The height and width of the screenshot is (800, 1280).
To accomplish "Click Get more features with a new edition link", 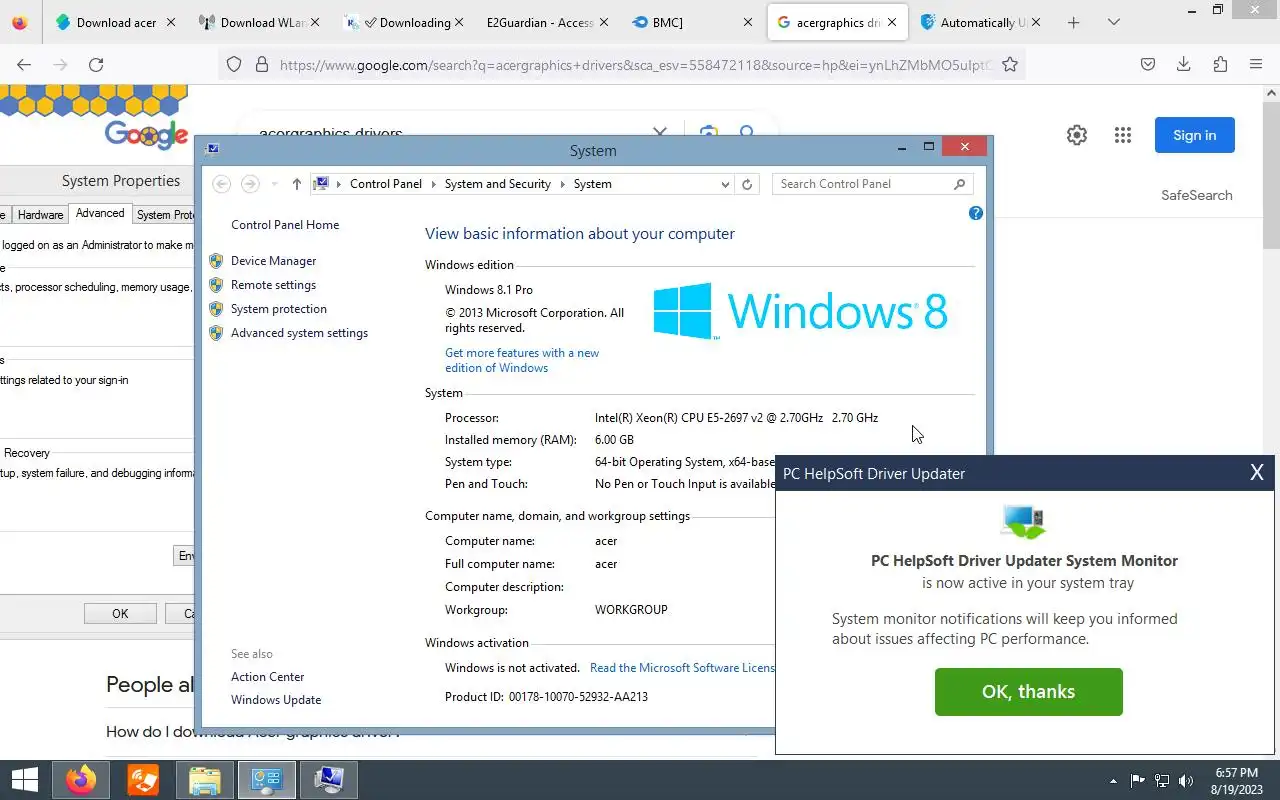I will click(x=522, y=360).
